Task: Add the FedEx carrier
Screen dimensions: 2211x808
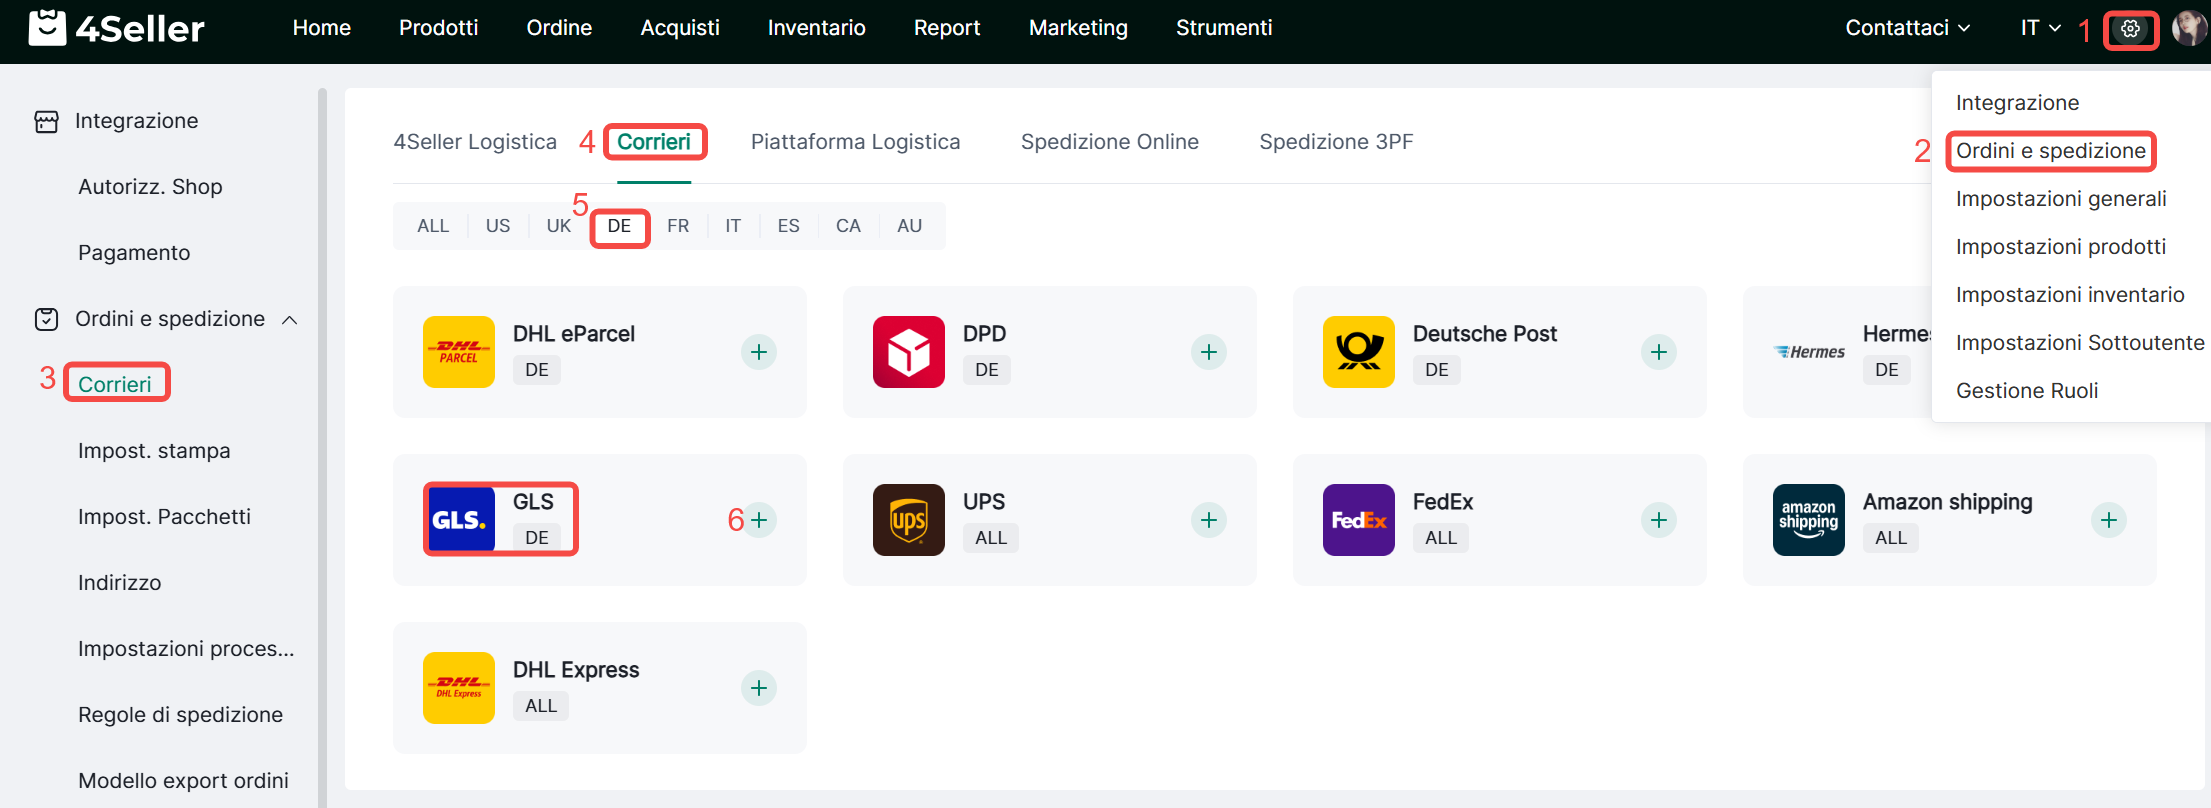Action: 1659,520
